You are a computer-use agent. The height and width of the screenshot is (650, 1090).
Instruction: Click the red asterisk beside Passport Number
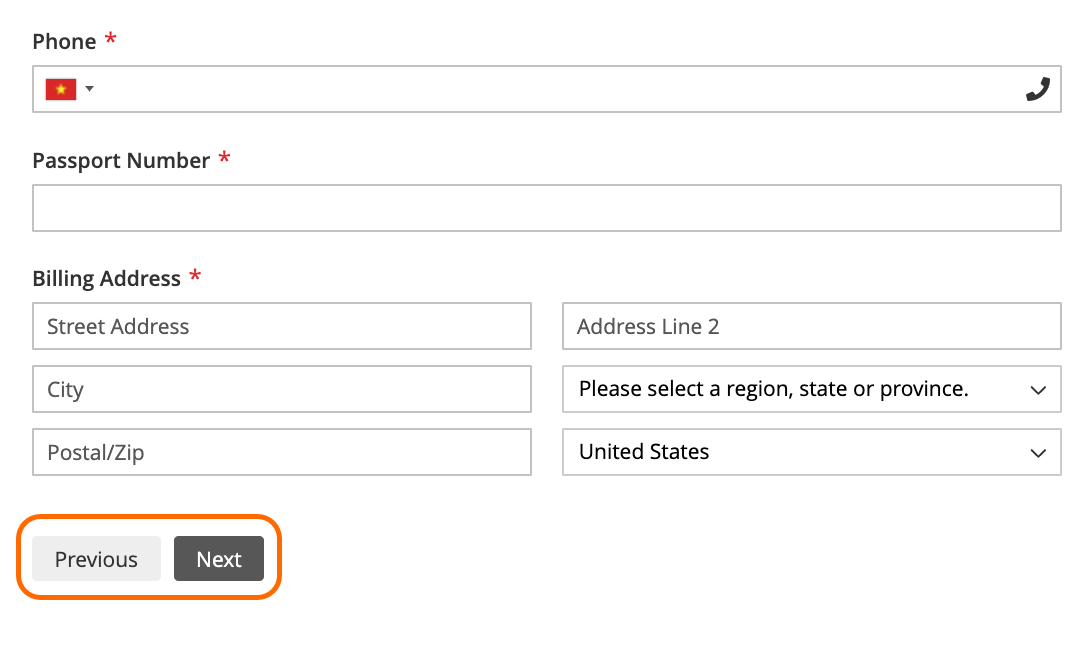[224, 157]
